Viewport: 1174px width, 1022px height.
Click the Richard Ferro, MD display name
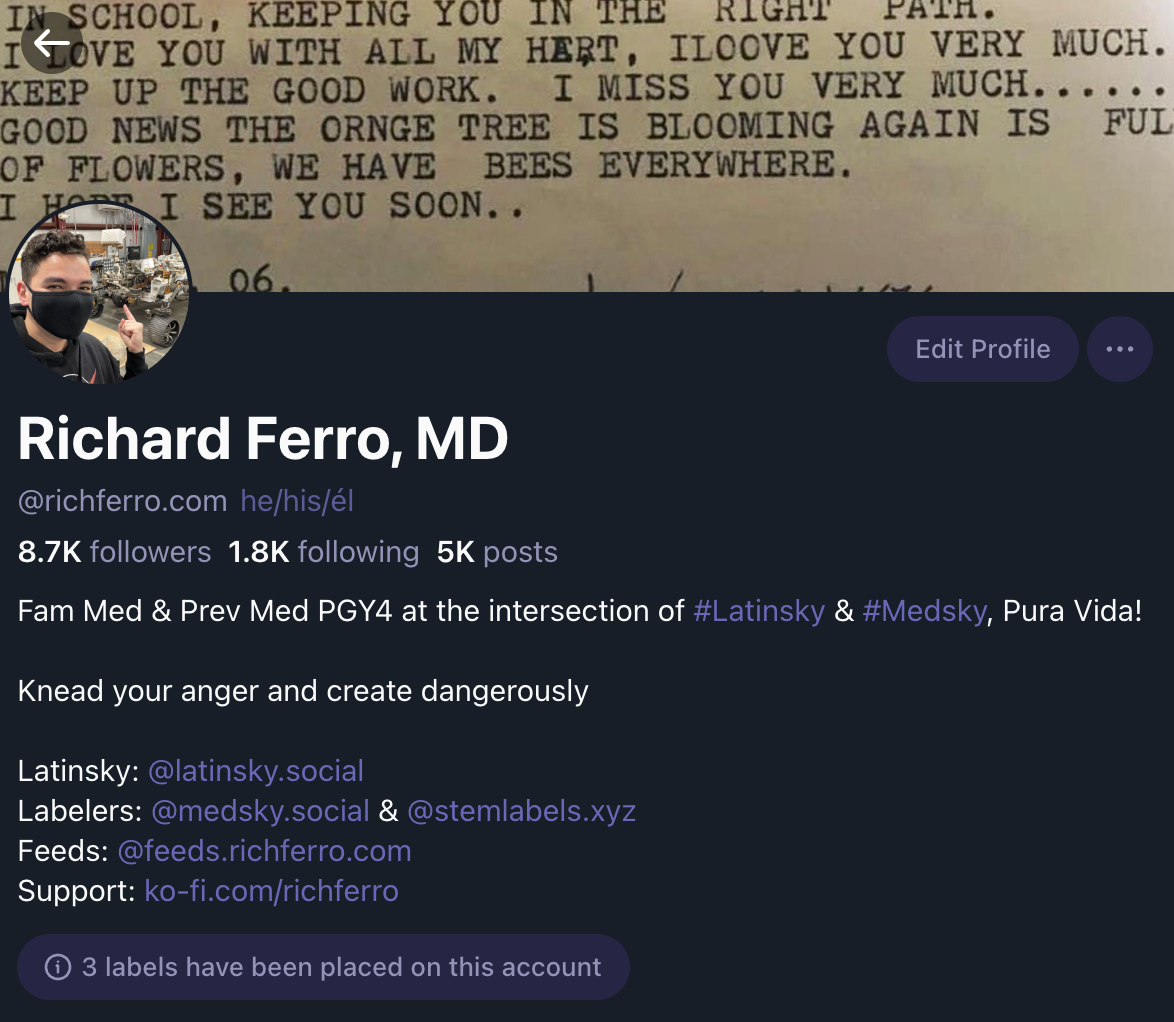pos(263,438)
